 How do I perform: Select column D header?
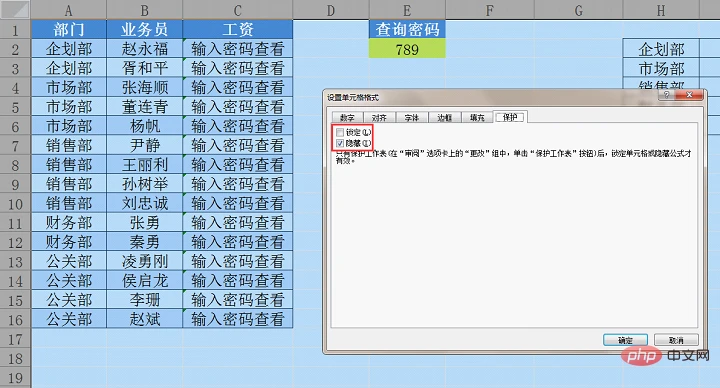tap(331, 10)
